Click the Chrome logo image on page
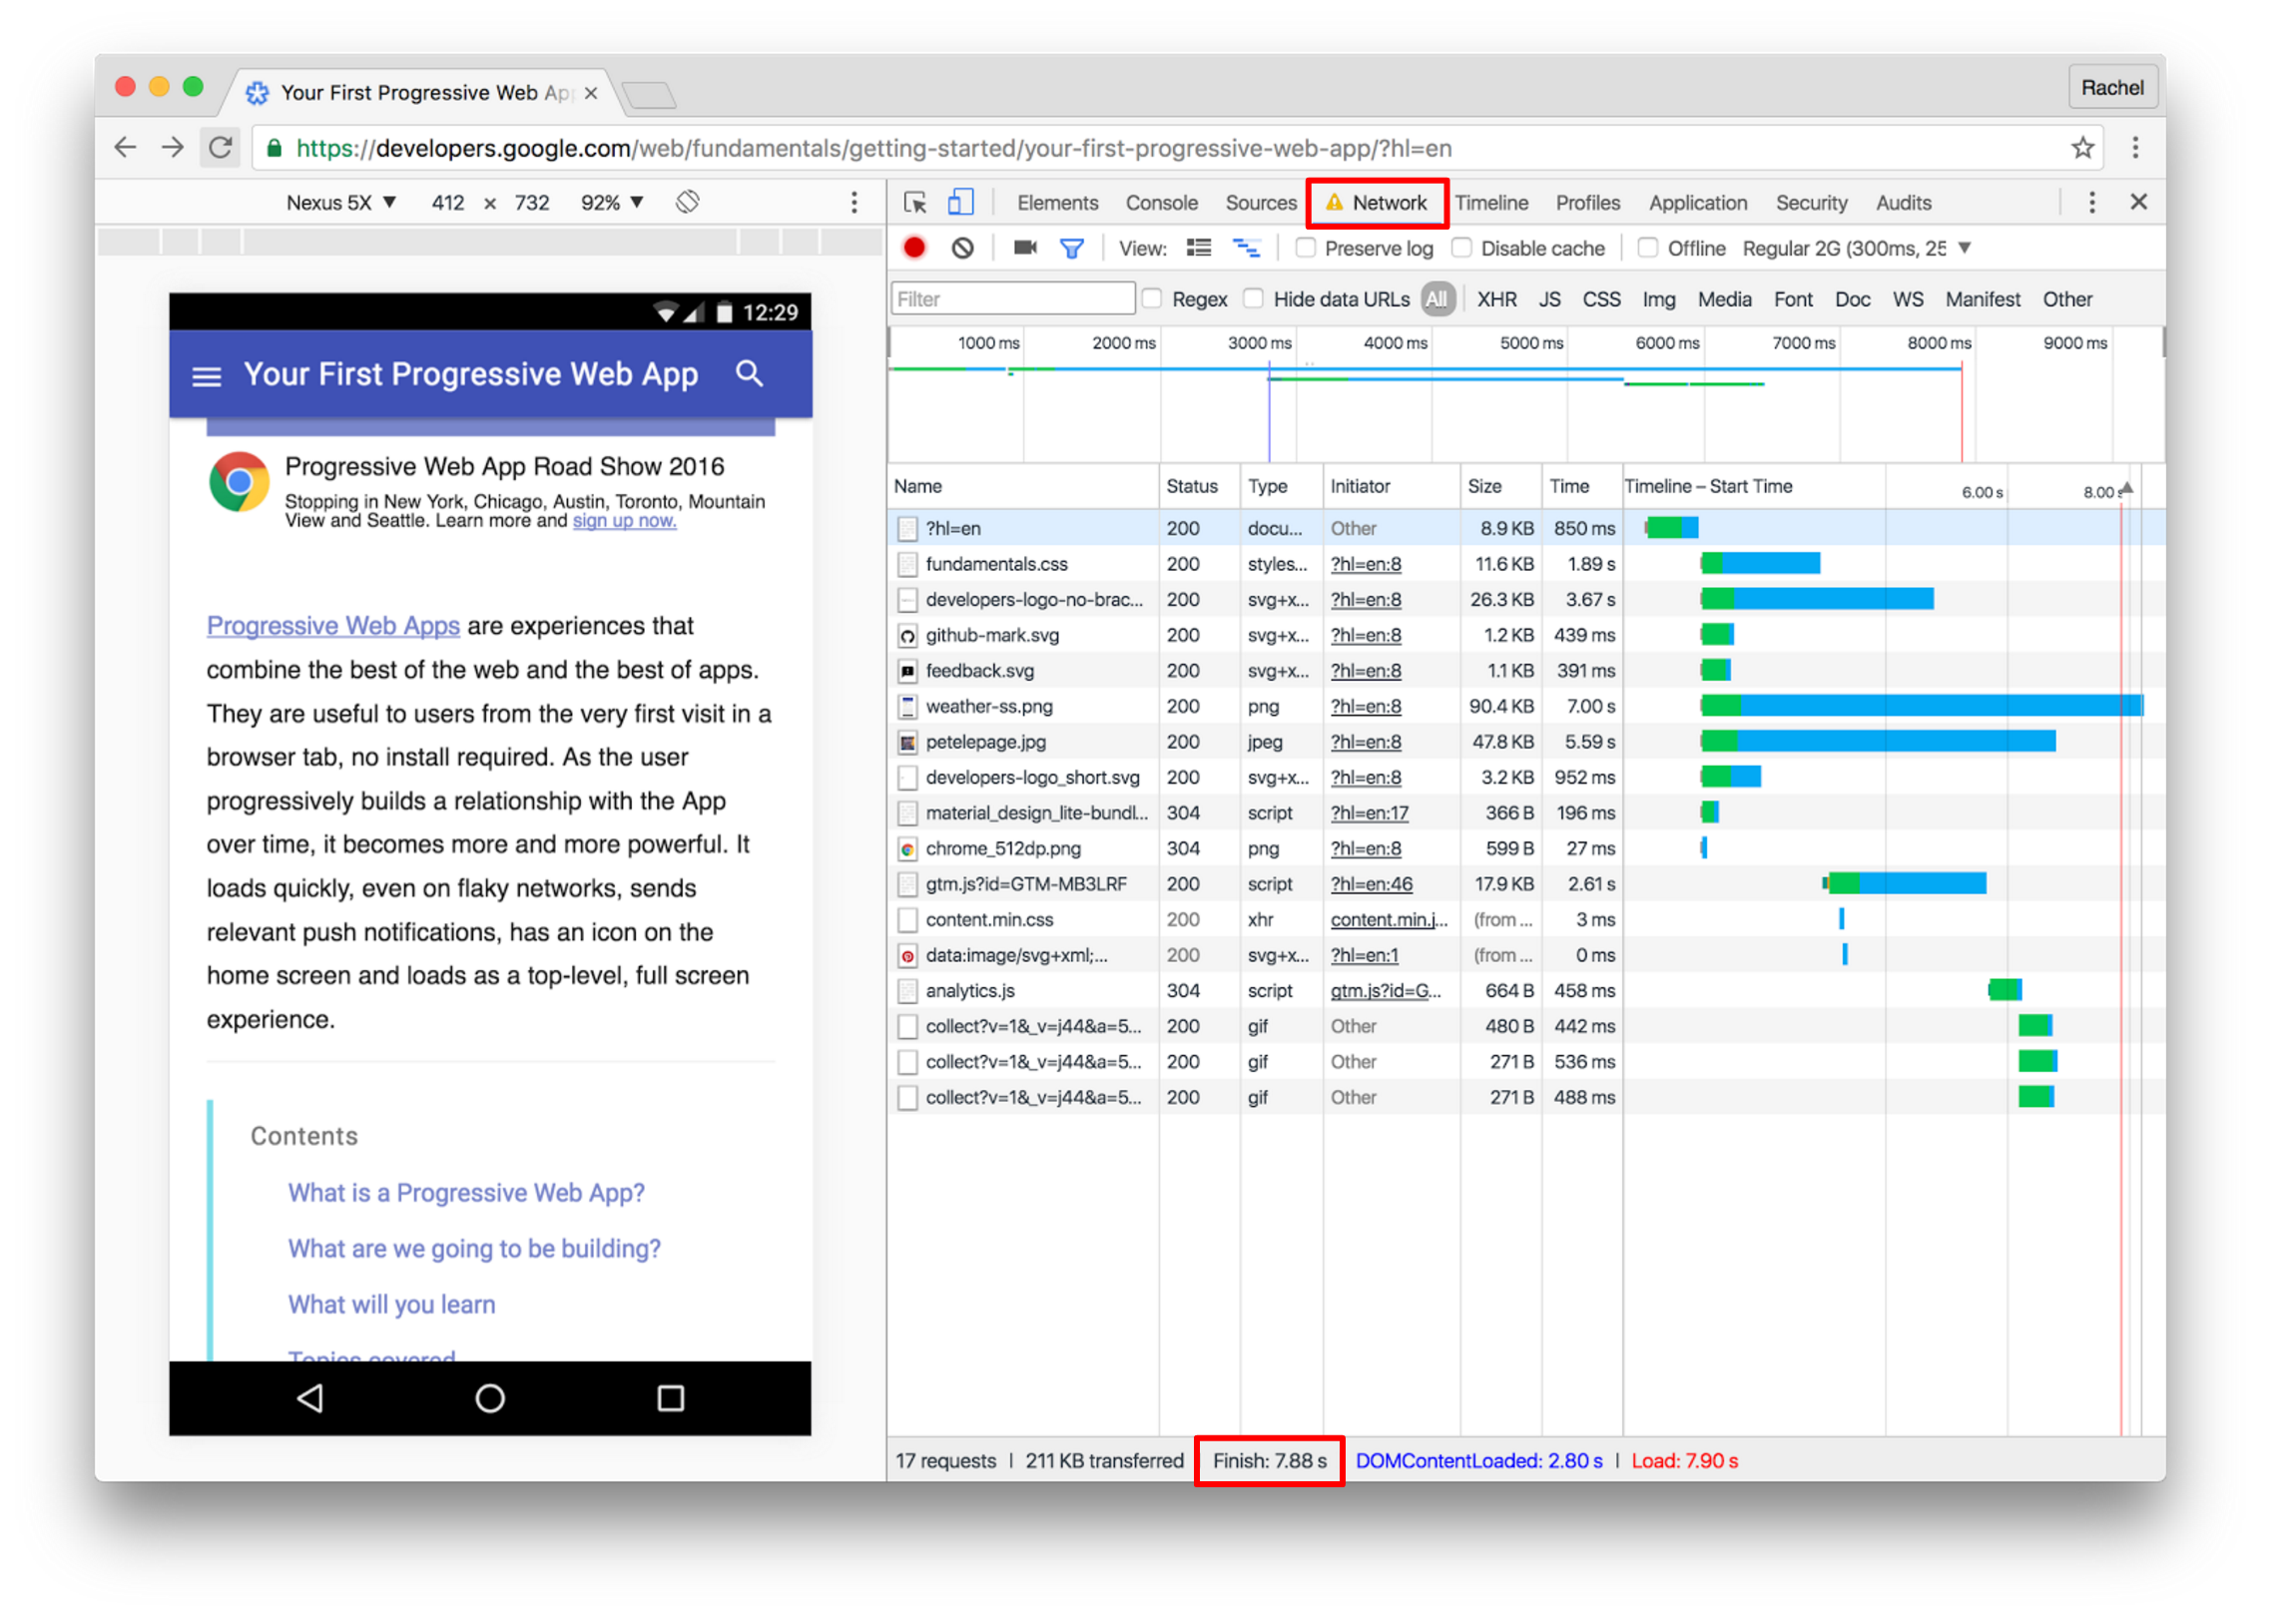2296x1617 pixels. (239, 482)
